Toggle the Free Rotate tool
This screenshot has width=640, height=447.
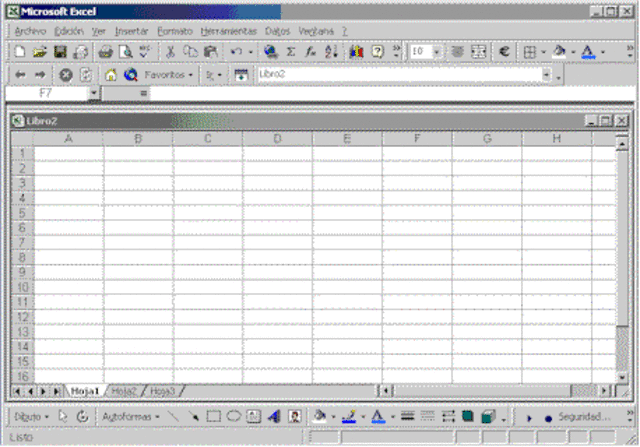(82, 417)
